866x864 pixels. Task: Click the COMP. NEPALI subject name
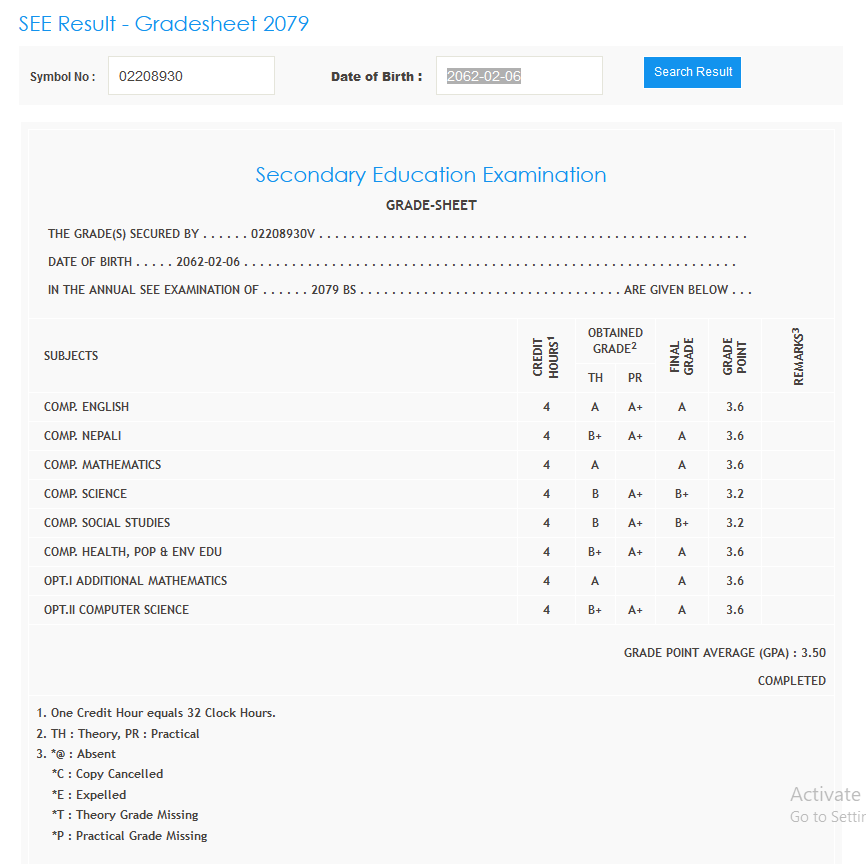coord(83,436)
